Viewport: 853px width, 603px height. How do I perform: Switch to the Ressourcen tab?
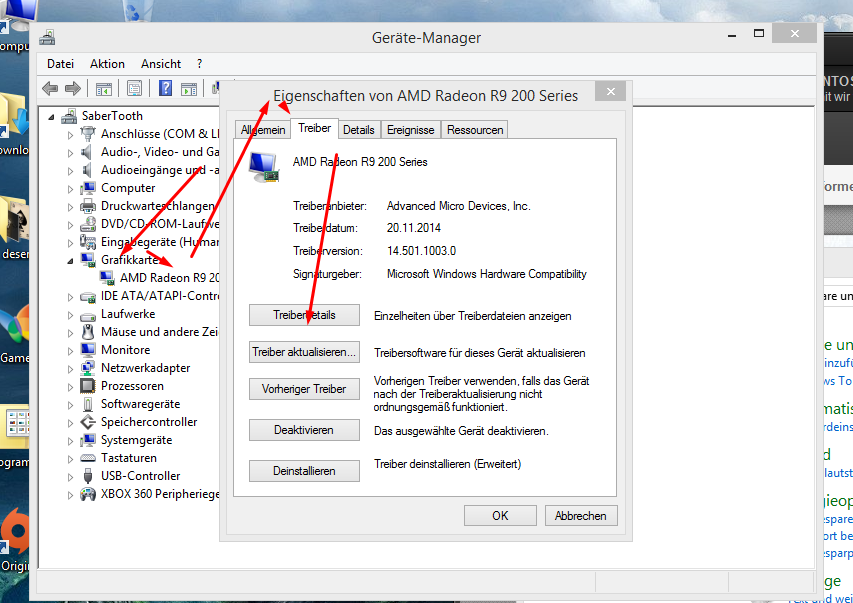pyautogui.click(x=475, y=130)
